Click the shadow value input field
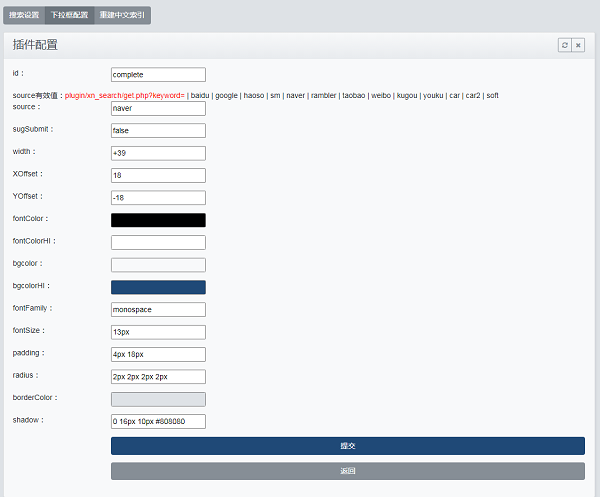 click(158, 422)
